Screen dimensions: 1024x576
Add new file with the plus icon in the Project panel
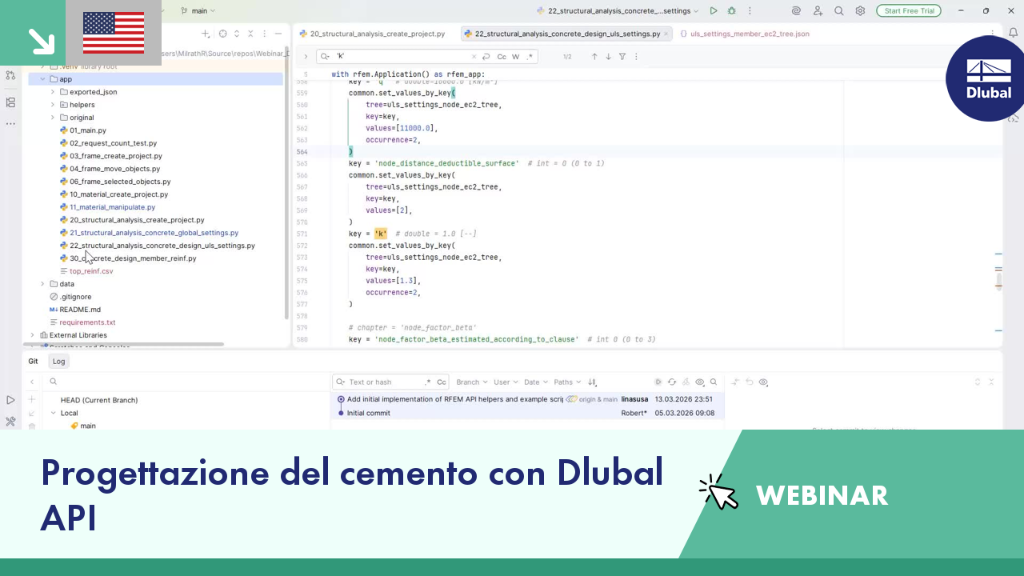coord(205,33)
